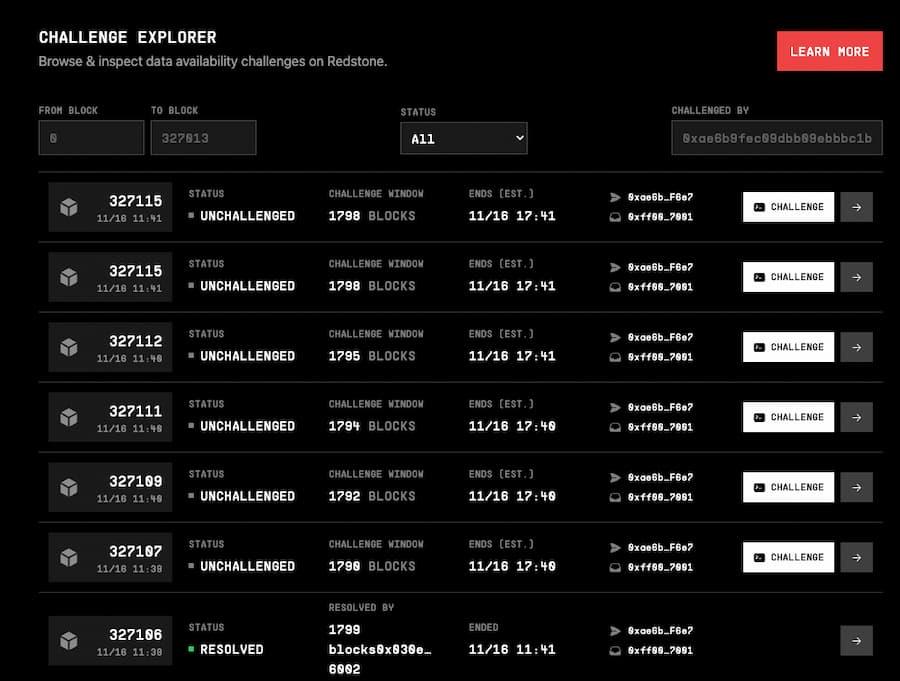Image resolution: width=900 pixels, height=681 pixels.
Task: Click address 0xff00_7001 on first row
Action: (660, 217)
